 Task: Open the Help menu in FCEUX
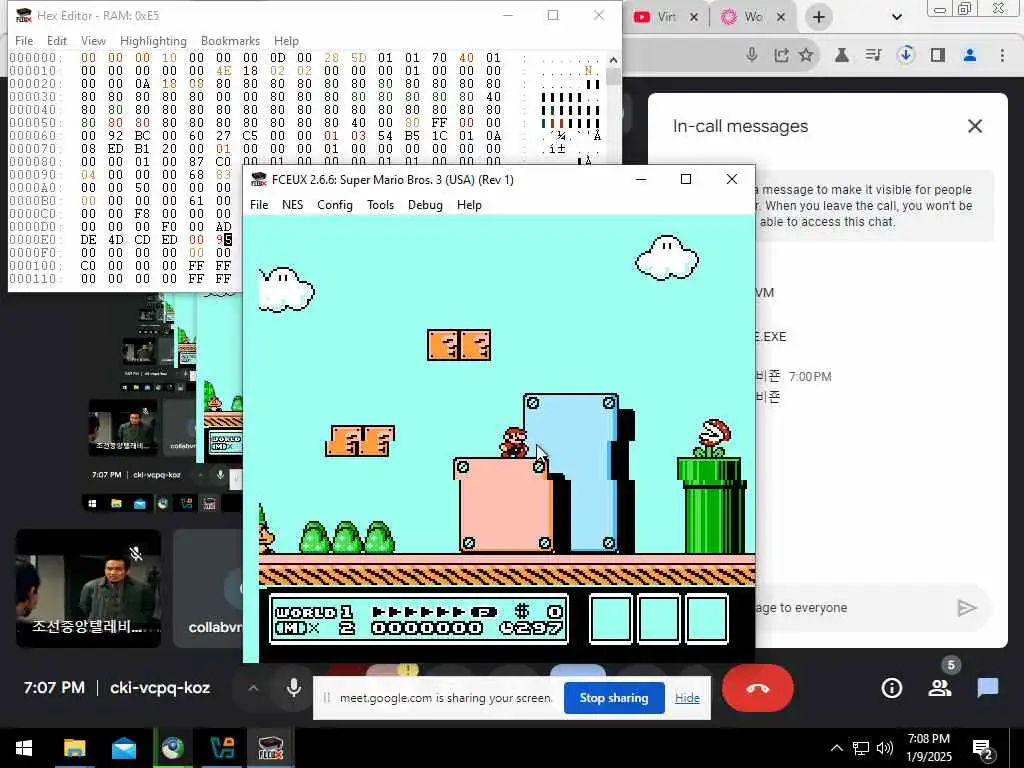[x=469, y=205]
